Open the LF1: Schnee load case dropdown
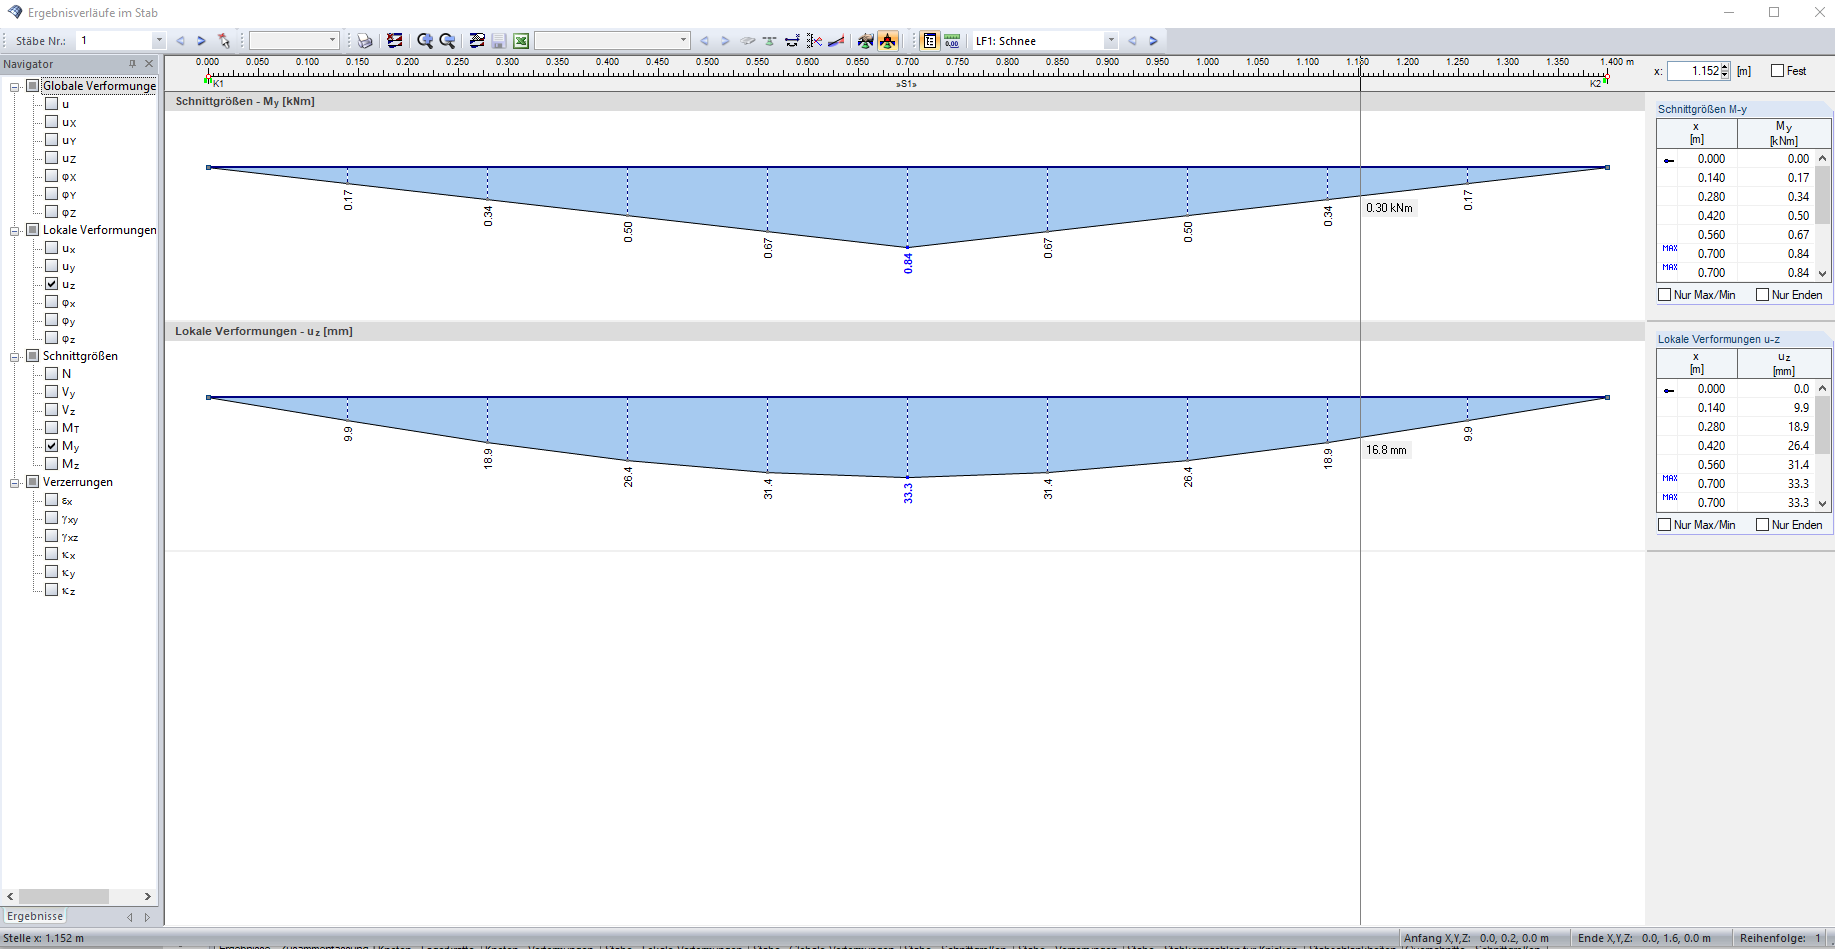The image size is (1835, 949). (x=1110, y=41)
